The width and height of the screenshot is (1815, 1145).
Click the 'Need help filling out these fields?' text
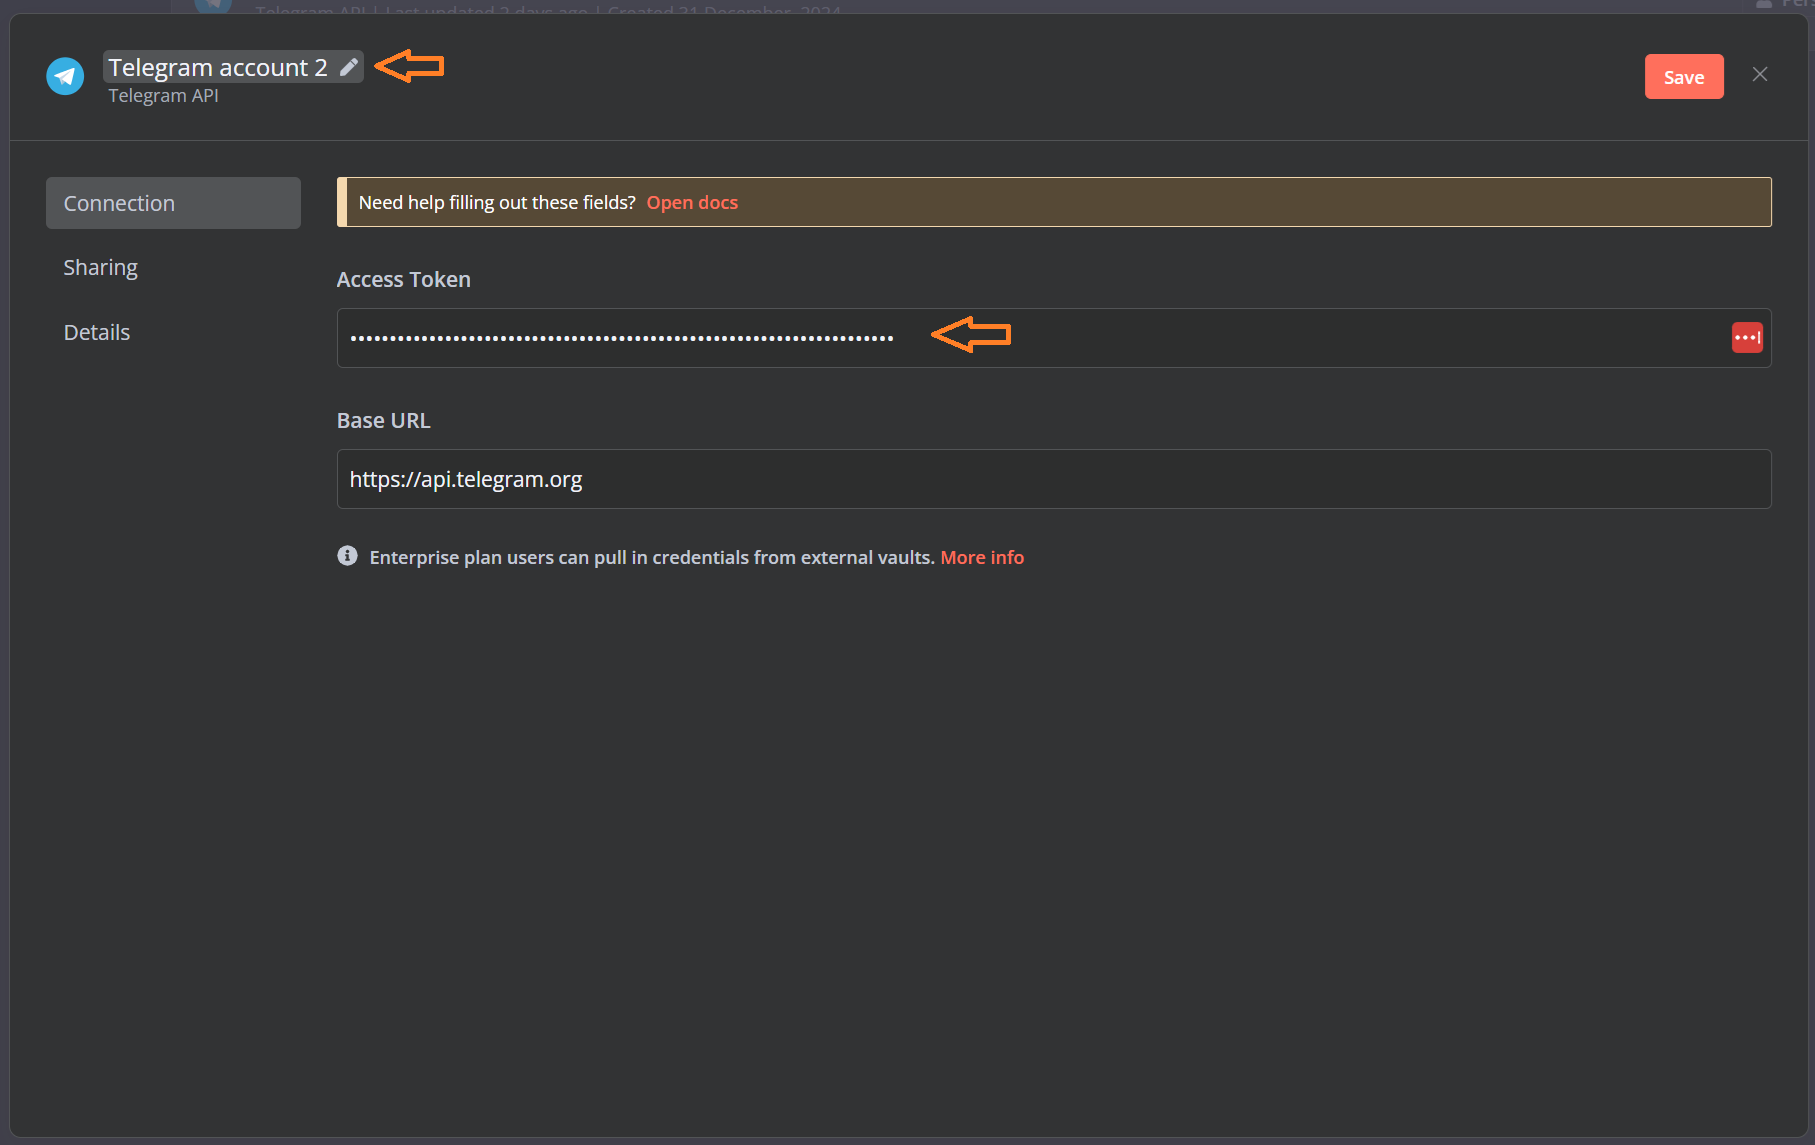click(x=497, y=202)
